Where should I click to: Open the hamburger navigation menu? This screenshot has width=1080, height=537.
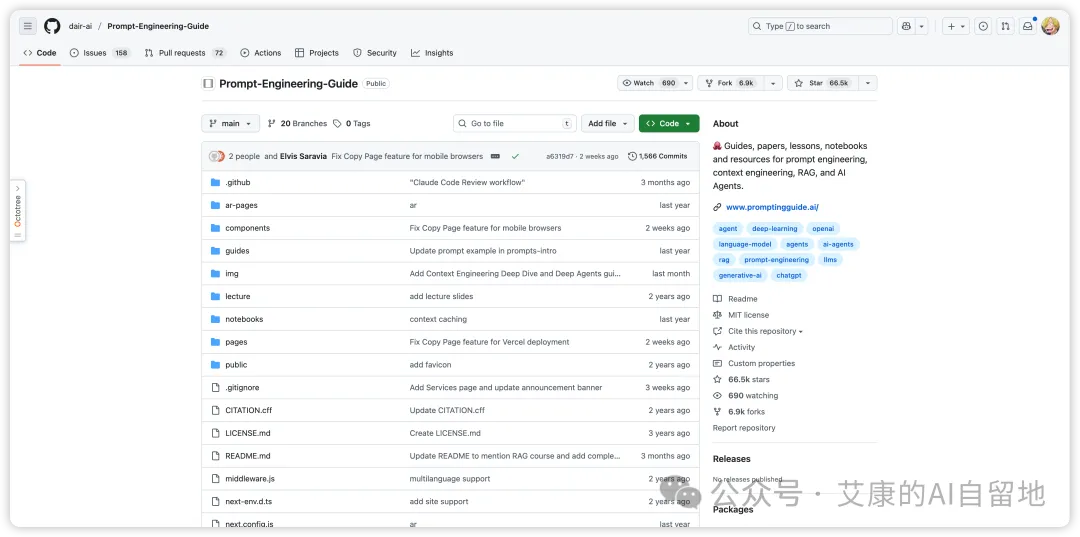(28, 26)
